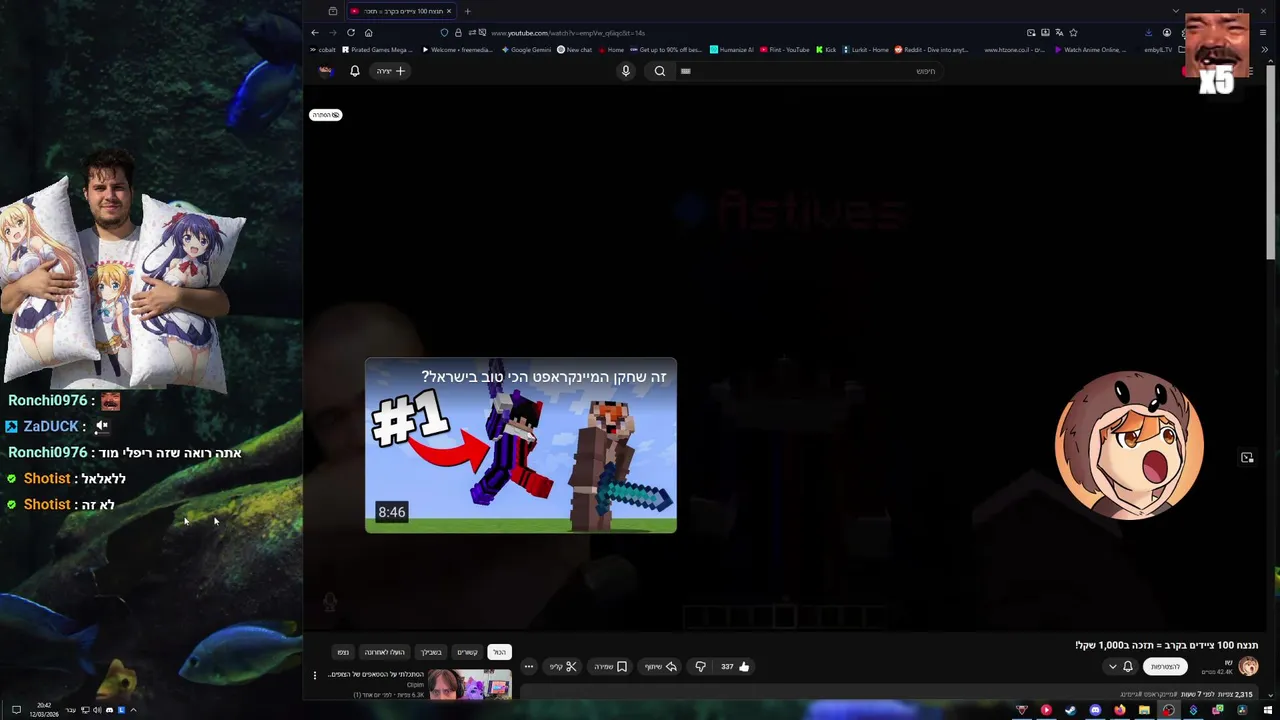
Task: Click the YouTube Create (יצירה) button
Action: 391,71
